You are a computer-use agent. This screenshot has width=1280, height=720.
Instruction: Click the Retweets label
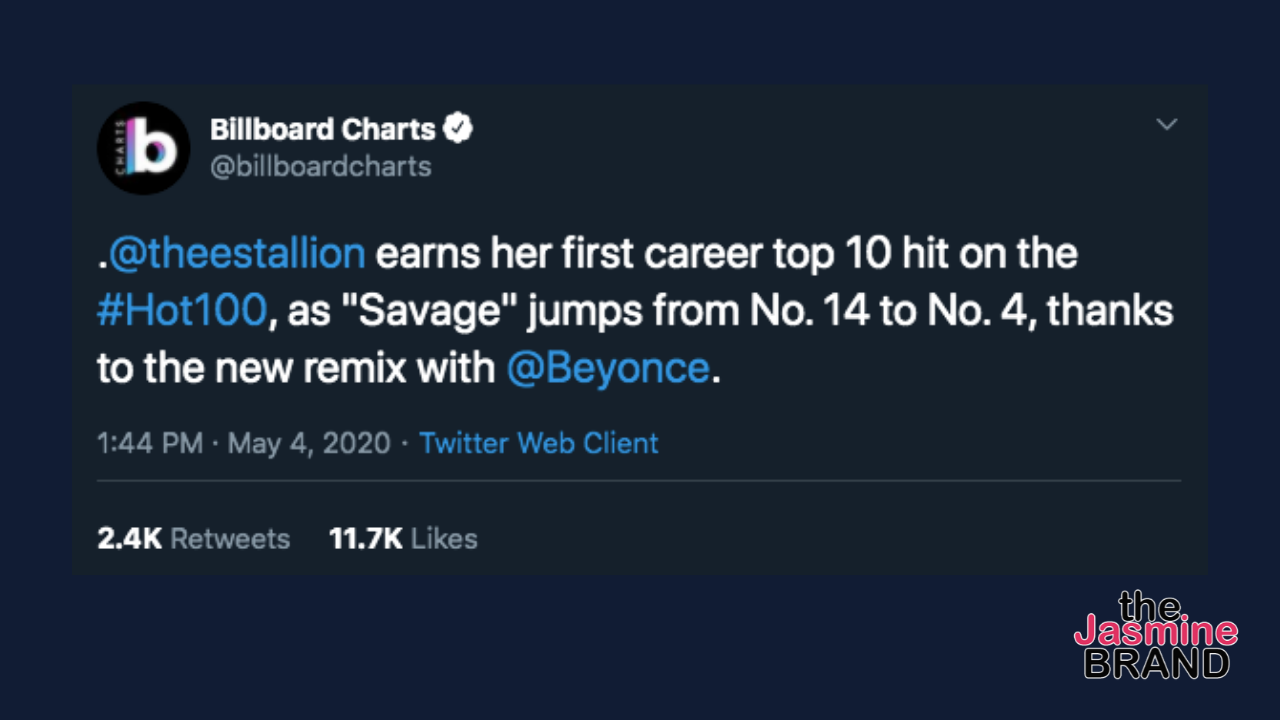click(230, 539)
